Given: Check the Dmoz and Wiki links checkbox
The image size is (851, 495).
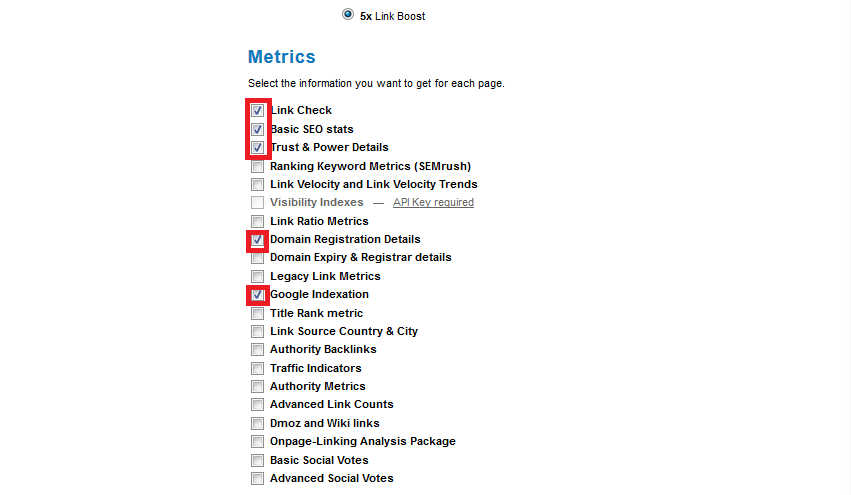Looking at the screenshot, I should point(258,423).
